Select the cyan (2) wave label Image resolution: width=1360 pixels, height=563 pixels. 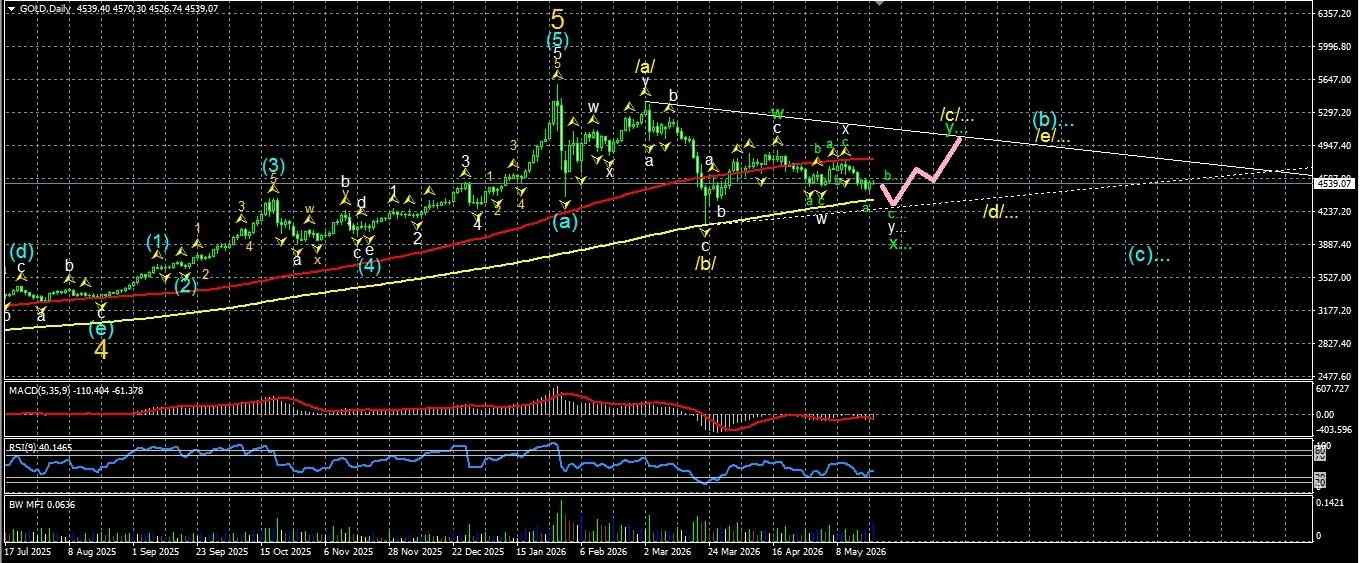point(186,285)
